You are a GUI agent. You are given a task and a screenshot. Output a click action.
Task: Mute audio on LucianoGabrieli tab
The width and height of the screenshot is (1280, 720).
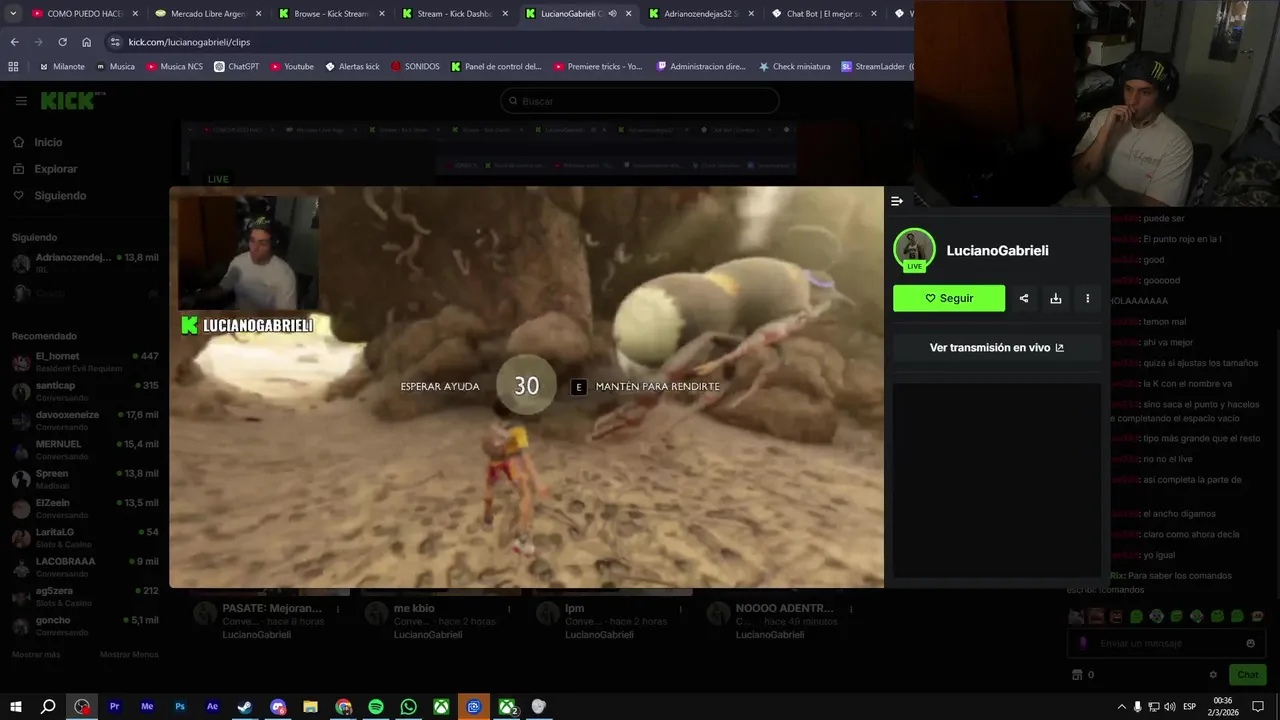[612, 14]
